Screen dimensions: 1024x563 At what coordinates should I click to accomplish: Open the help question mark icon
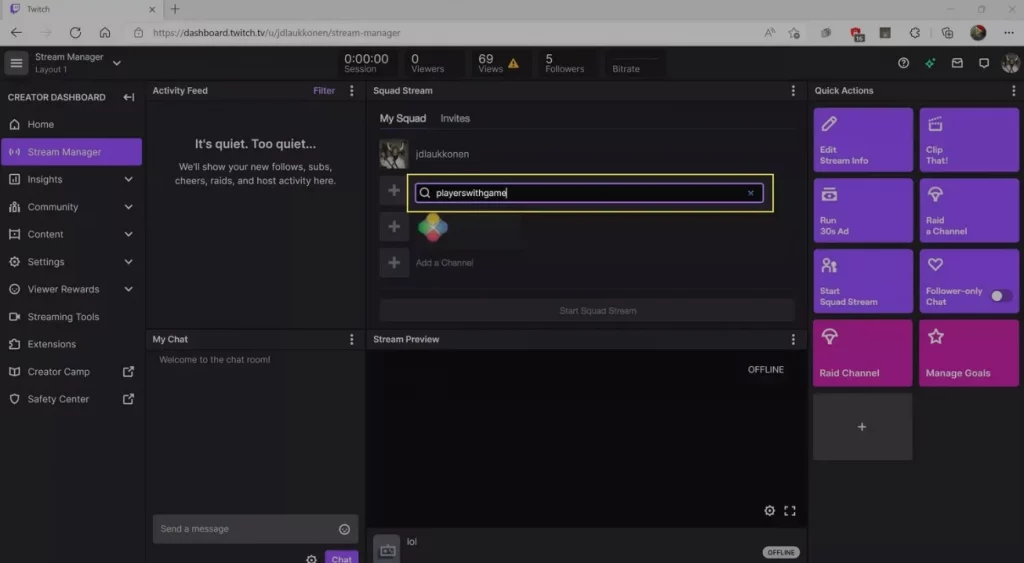(x=903, y=63)
